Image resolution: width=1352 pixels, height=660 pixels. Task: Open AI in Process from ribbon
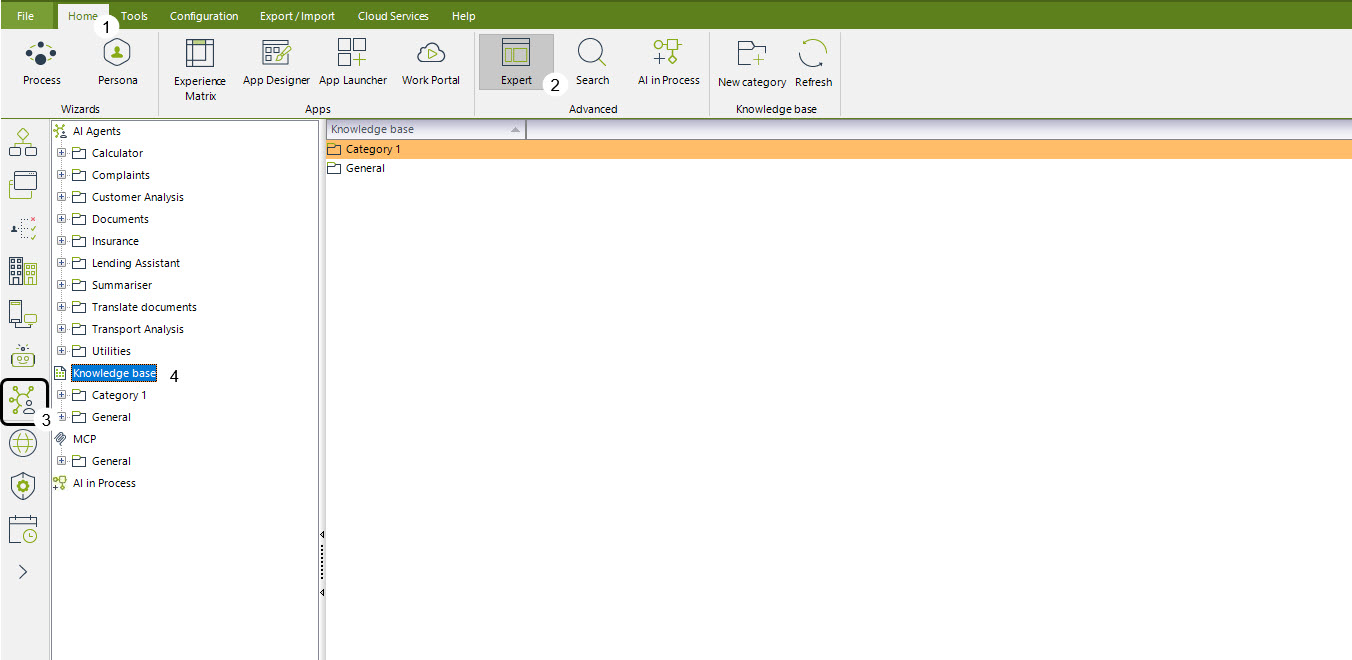point(668,62)
